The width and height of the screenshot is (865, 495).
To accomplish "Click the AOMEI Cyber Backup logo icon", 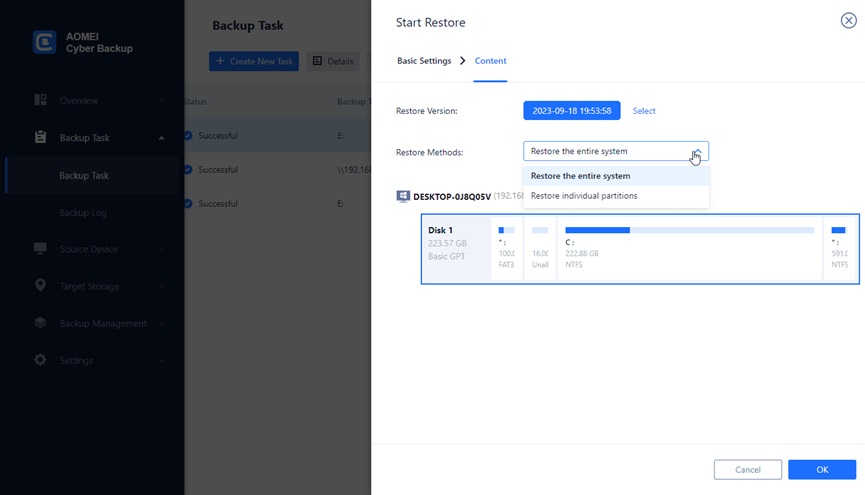I will [x=44, y=41].
